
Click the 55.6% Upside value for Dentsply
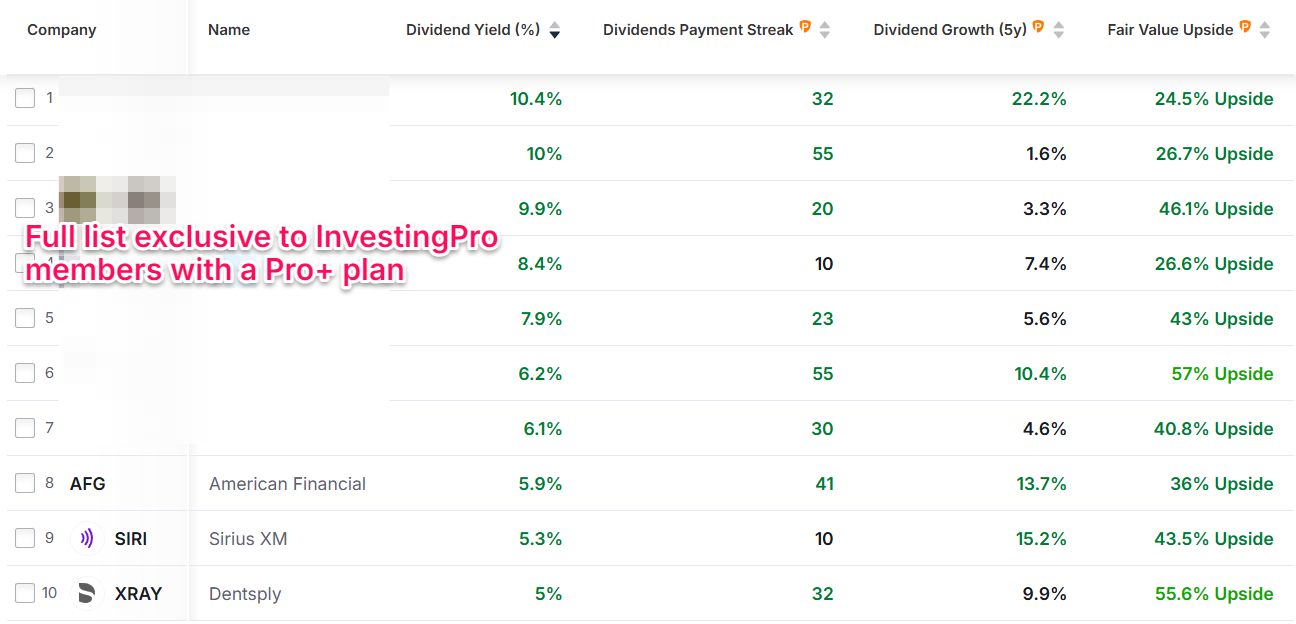click(1213, 593)
